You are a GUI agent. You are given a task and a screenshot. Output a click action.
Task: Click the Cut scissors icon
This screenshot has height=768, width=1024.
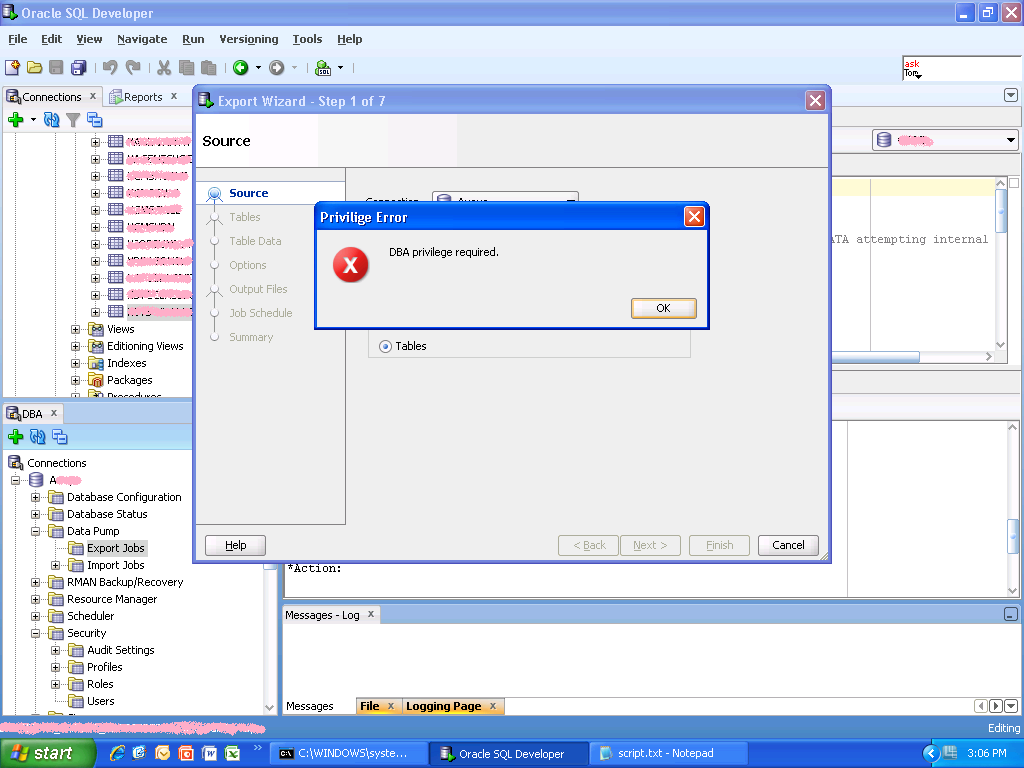pos(161,68)
